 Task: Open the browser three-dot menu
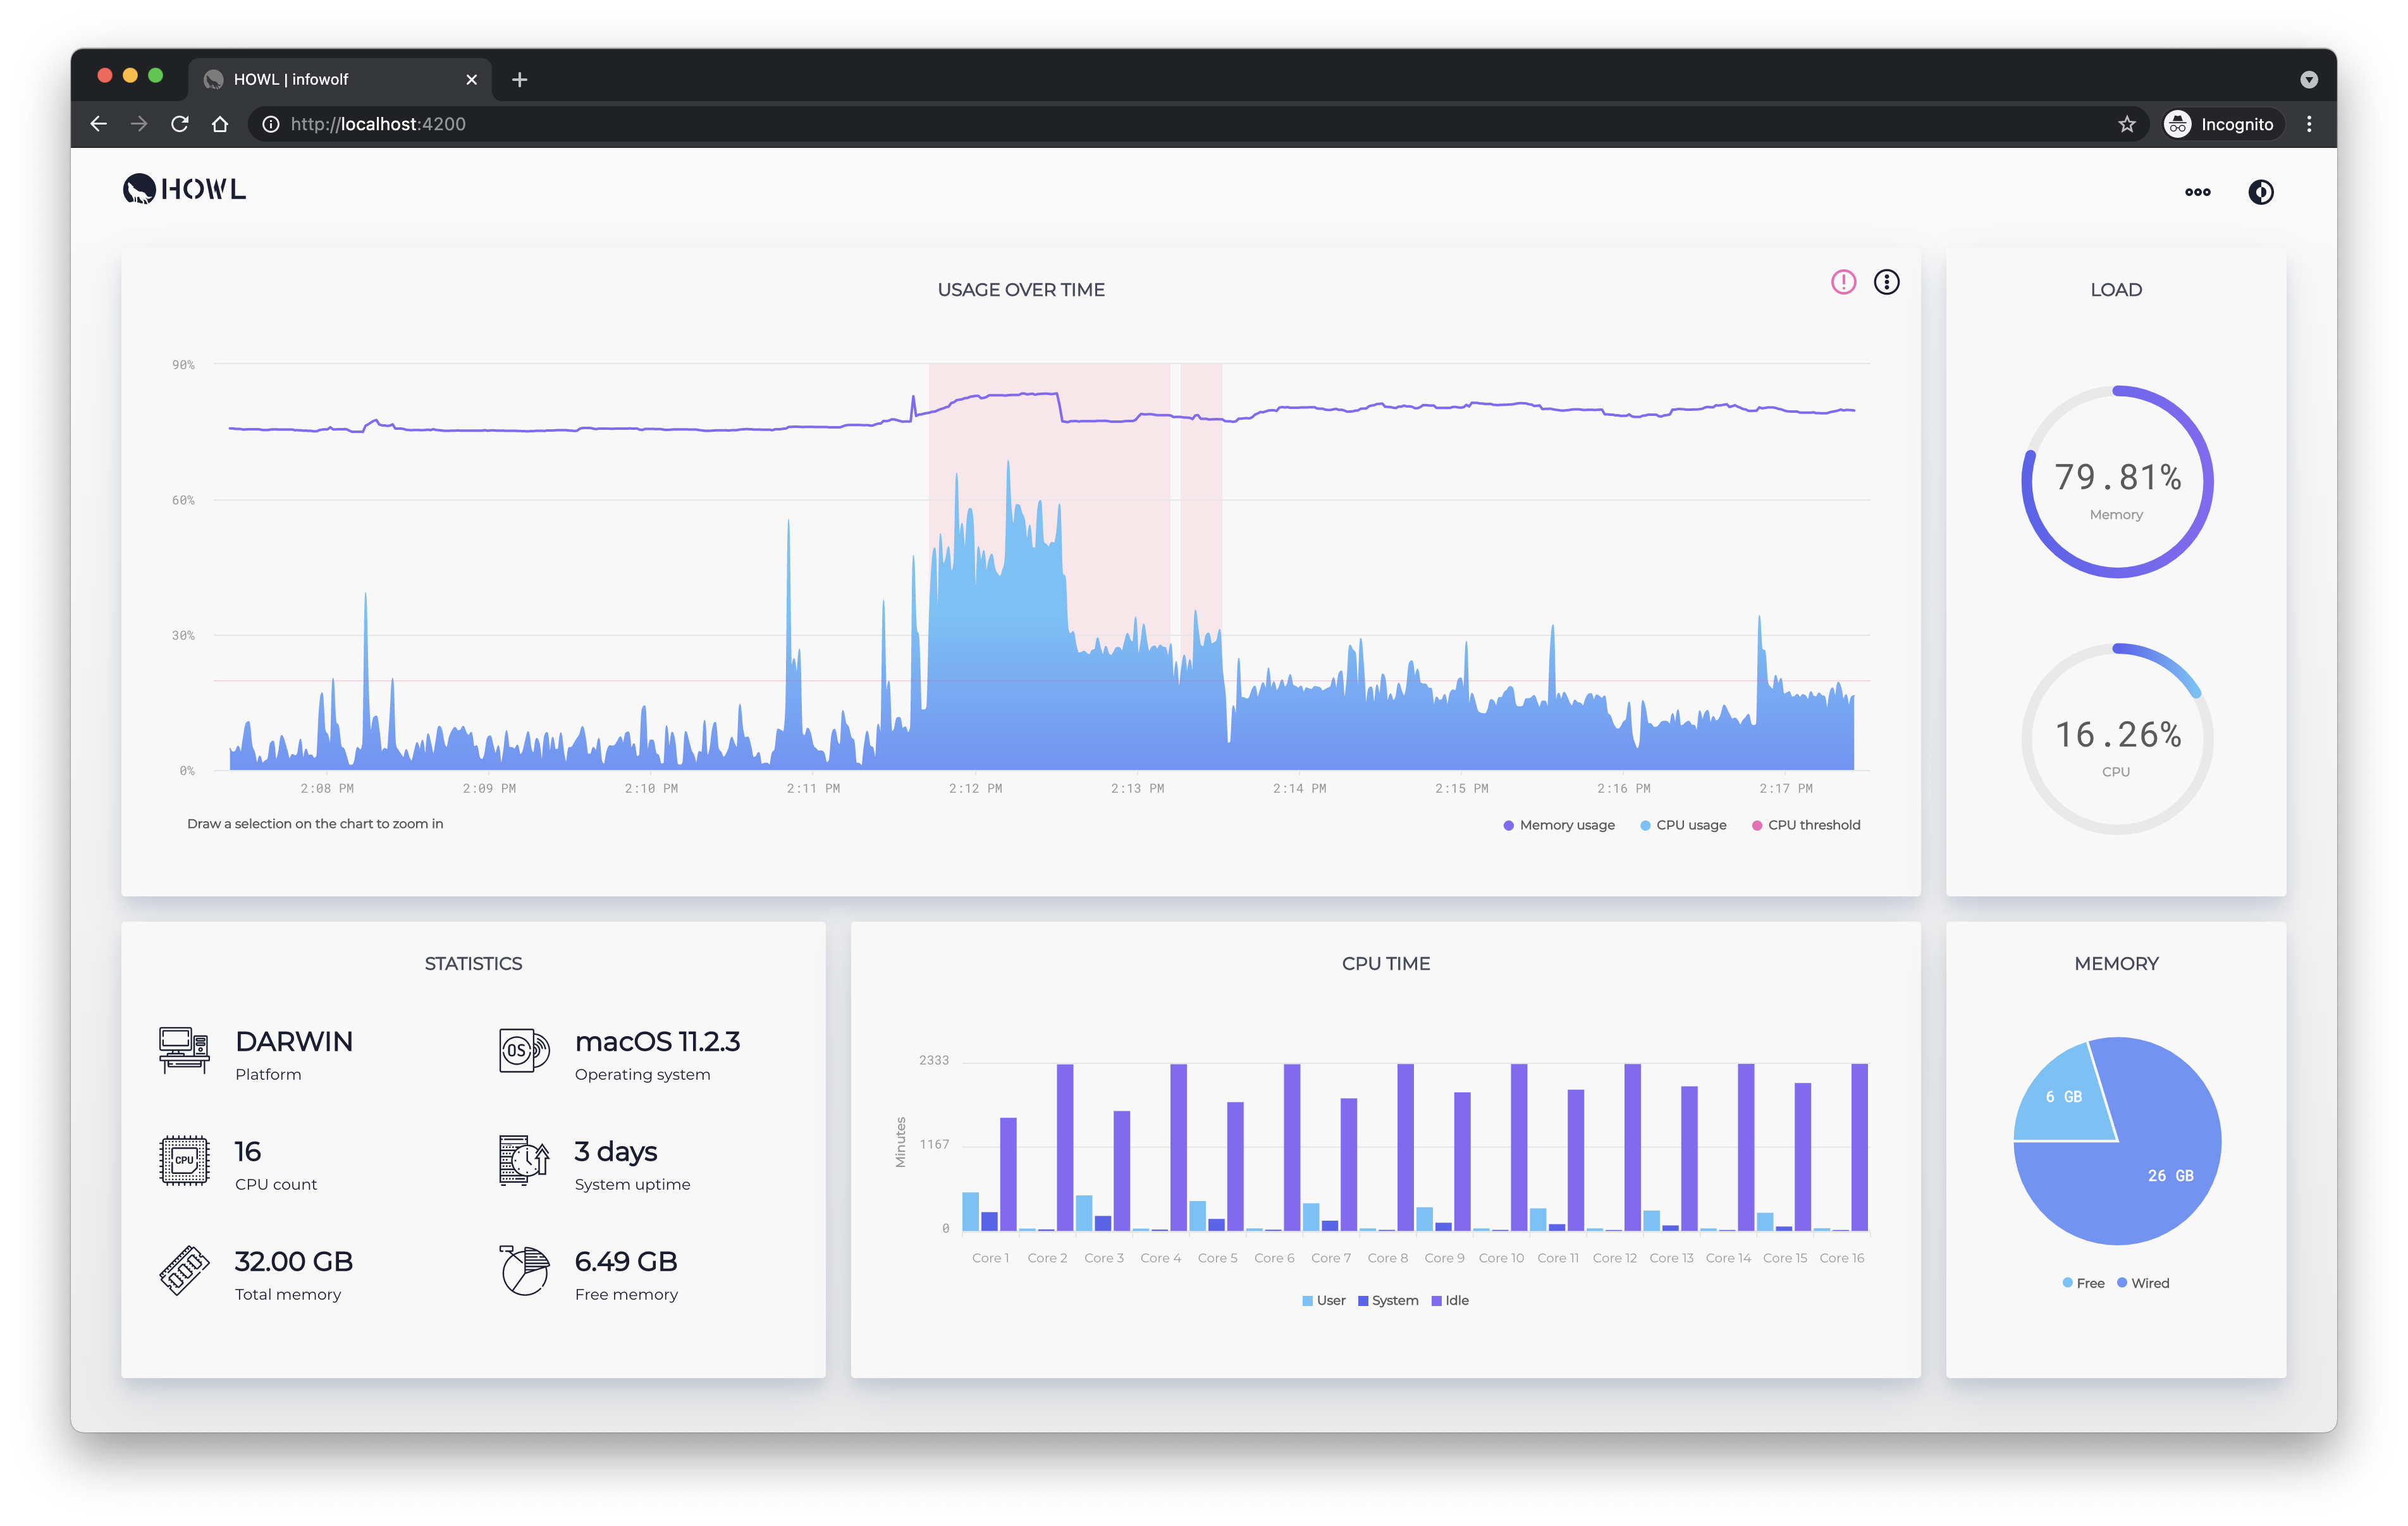[x=2309, y=124]
